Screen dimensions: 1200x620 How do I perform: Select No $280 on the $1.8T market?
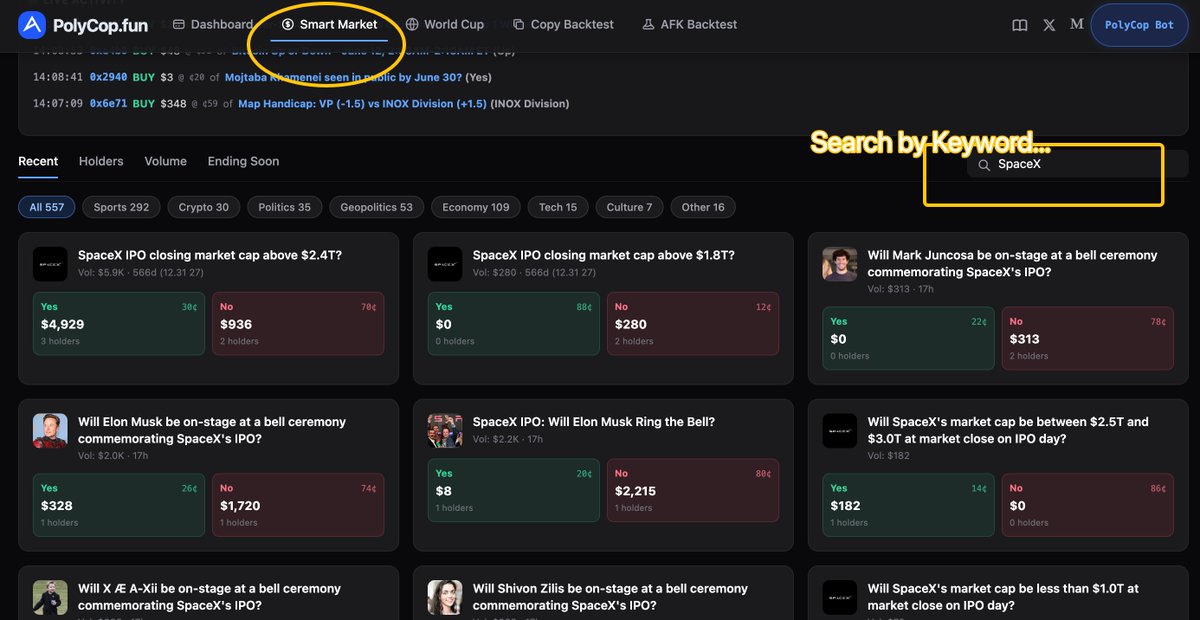pyautogui.click(x=693, y=324)
